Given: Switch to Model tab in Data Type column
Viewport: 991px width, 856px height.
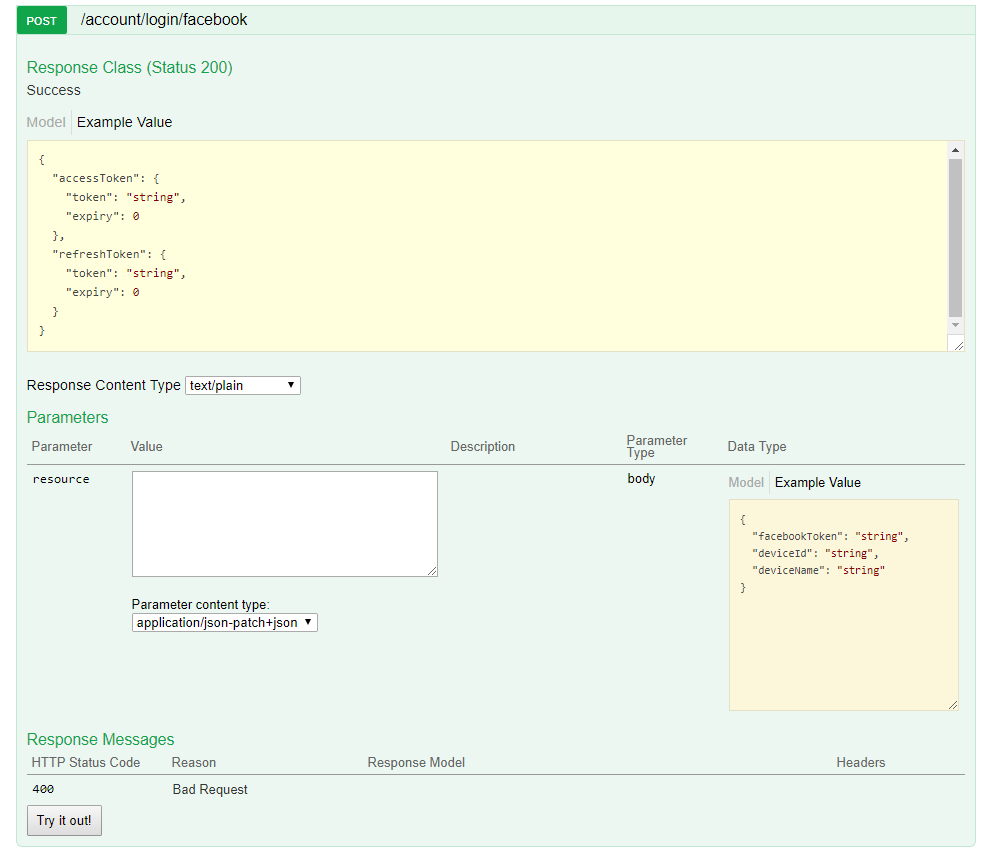Looking at the screenshot, I should pyautogui.click(x=746, y=482).
